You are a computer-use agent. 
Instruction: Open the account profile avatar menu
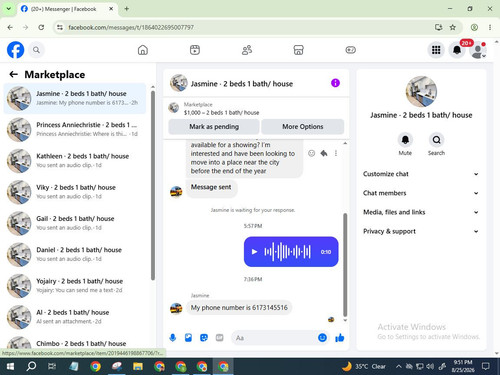pos(478,50)
